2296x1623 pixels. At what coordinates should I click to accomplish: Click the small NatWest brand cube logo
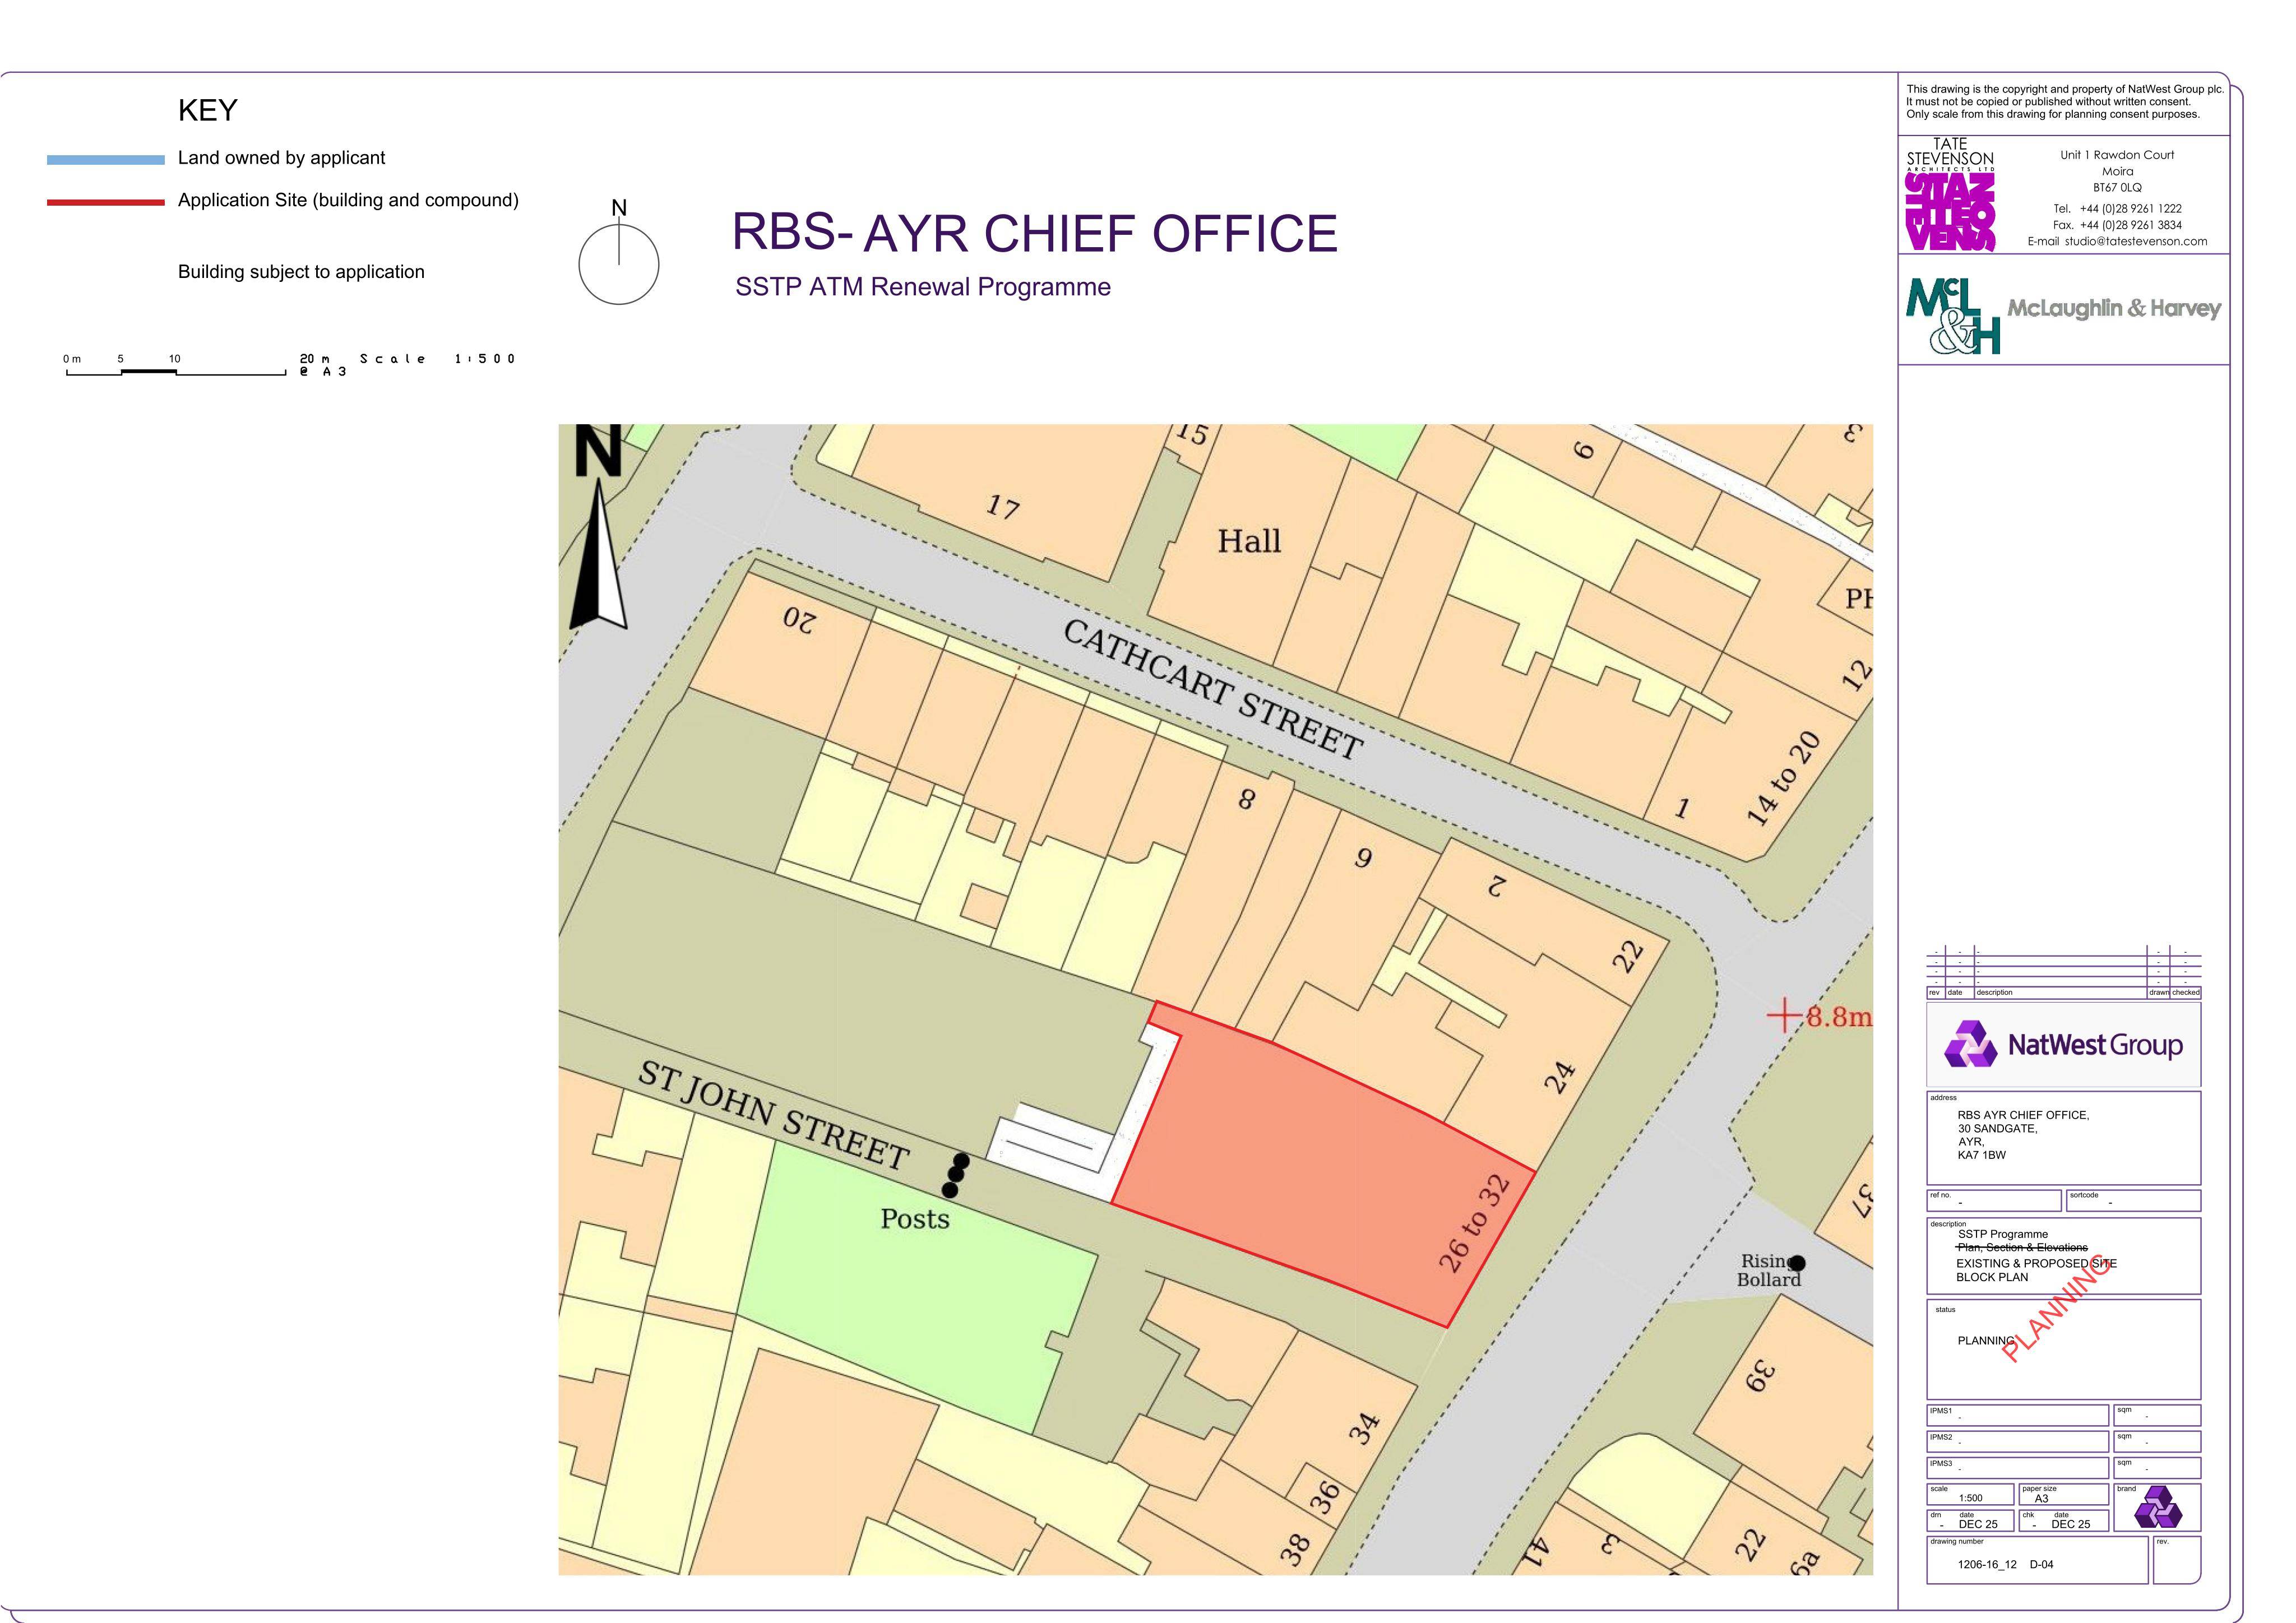pos(2158,1507)
